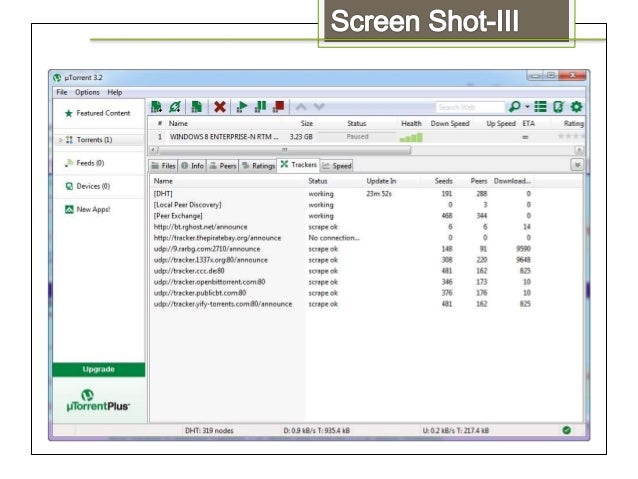Click the Add Torrent from URL icon
Screen dimensions: 638x479
coord(175,107)
